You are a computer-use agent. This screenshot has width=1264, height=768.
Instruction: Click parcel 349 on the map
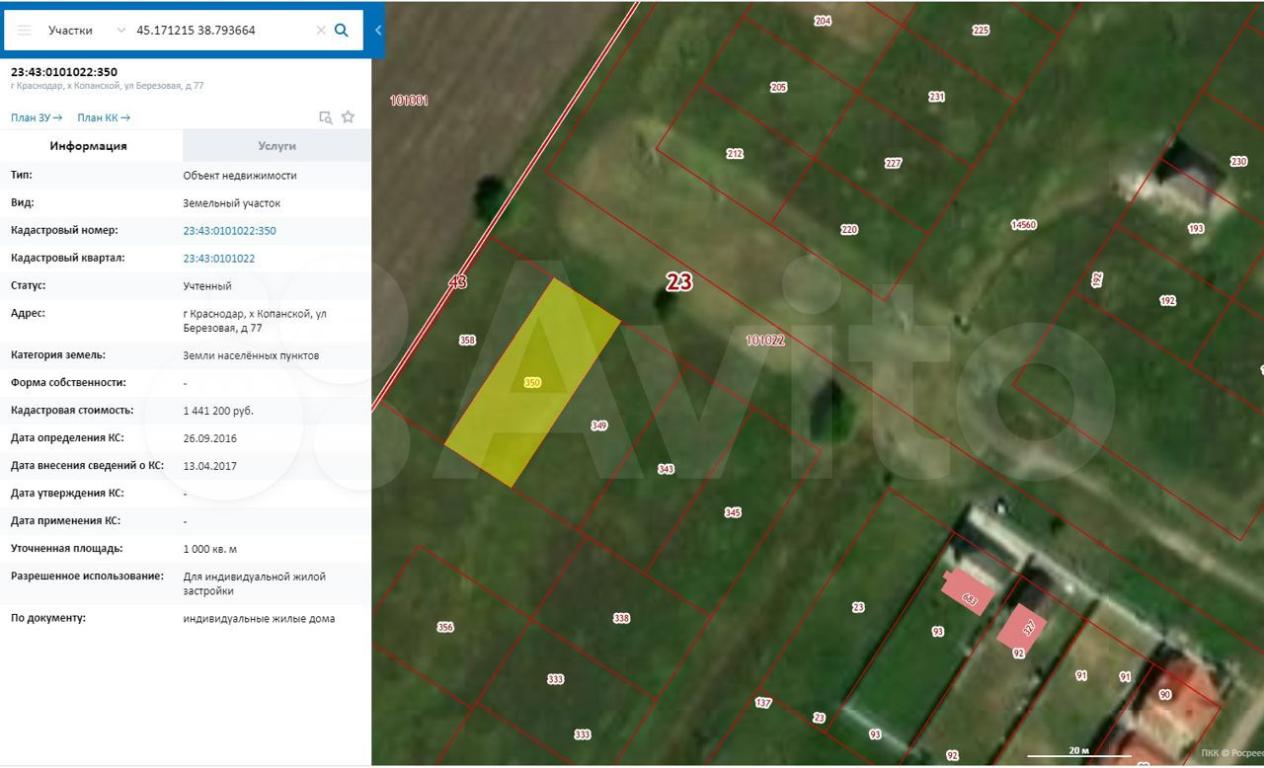(598, 425)
